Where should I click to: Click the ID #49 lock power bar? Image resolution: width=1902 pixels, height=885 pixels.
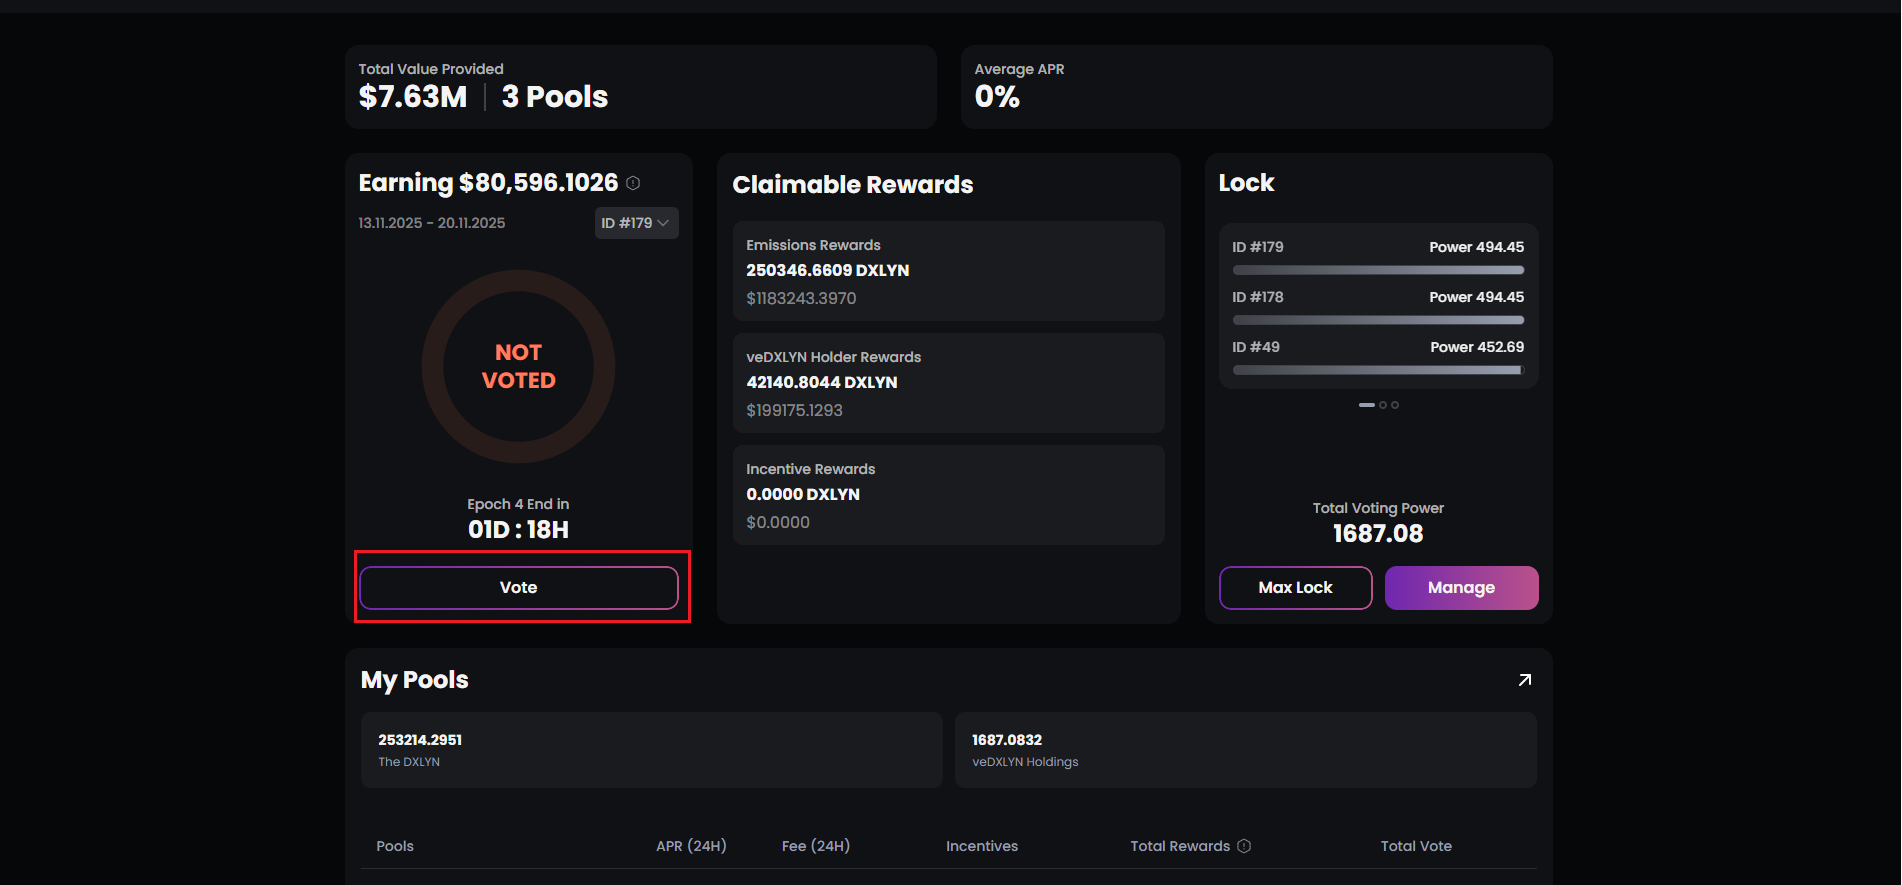tap(1378, 370)
